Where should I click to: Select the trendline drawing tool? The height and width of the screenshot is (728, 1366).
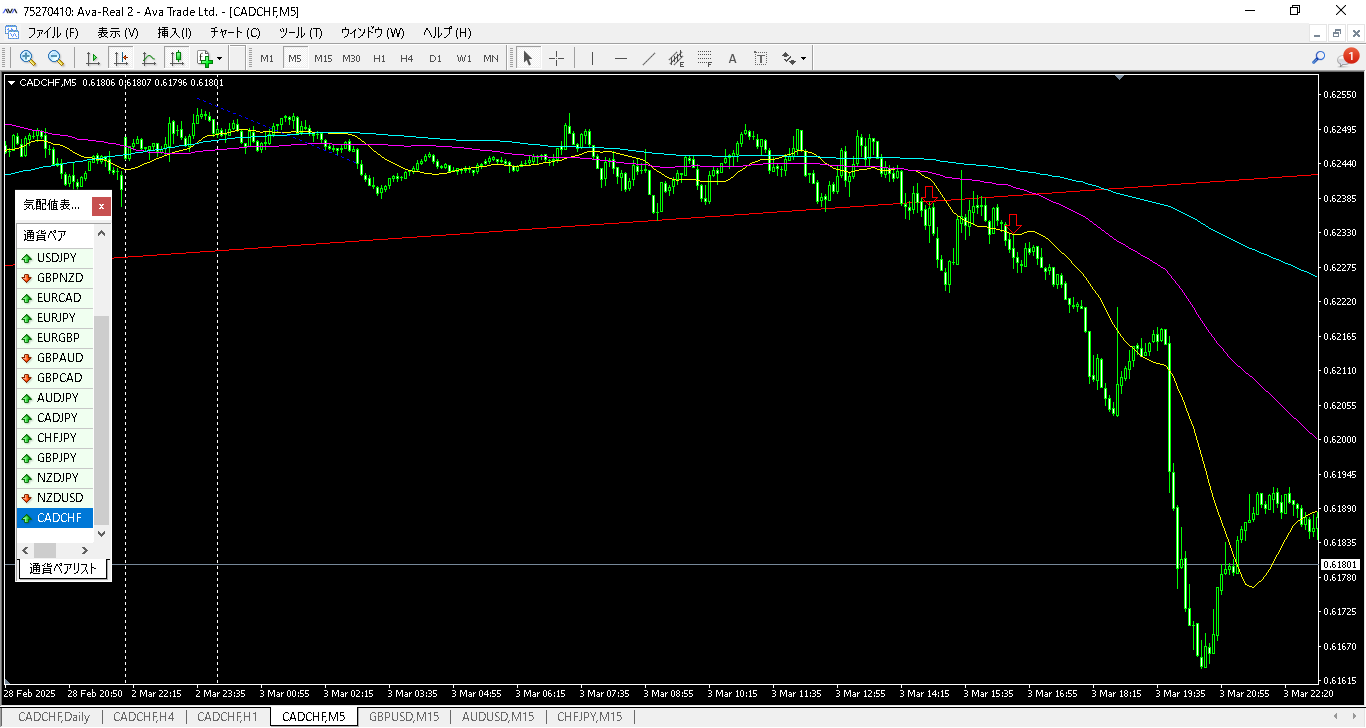pyautogui.click(x=648, y=58)
